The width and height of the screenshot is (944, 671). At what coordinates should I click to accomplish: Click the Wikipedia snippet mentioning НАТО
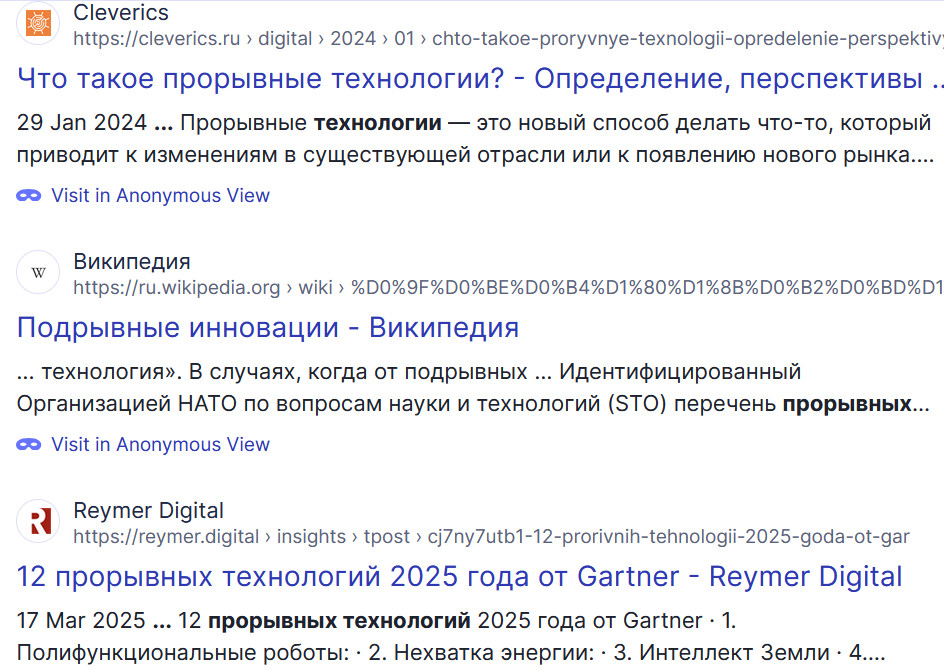(400, 404)
